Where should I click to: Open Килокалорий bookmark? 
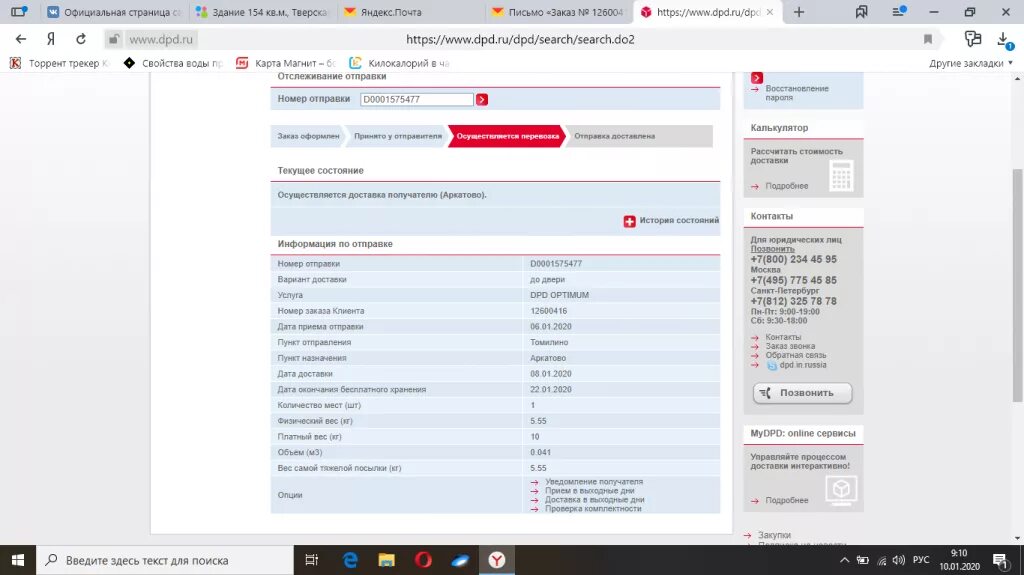(x=399, y=63)
